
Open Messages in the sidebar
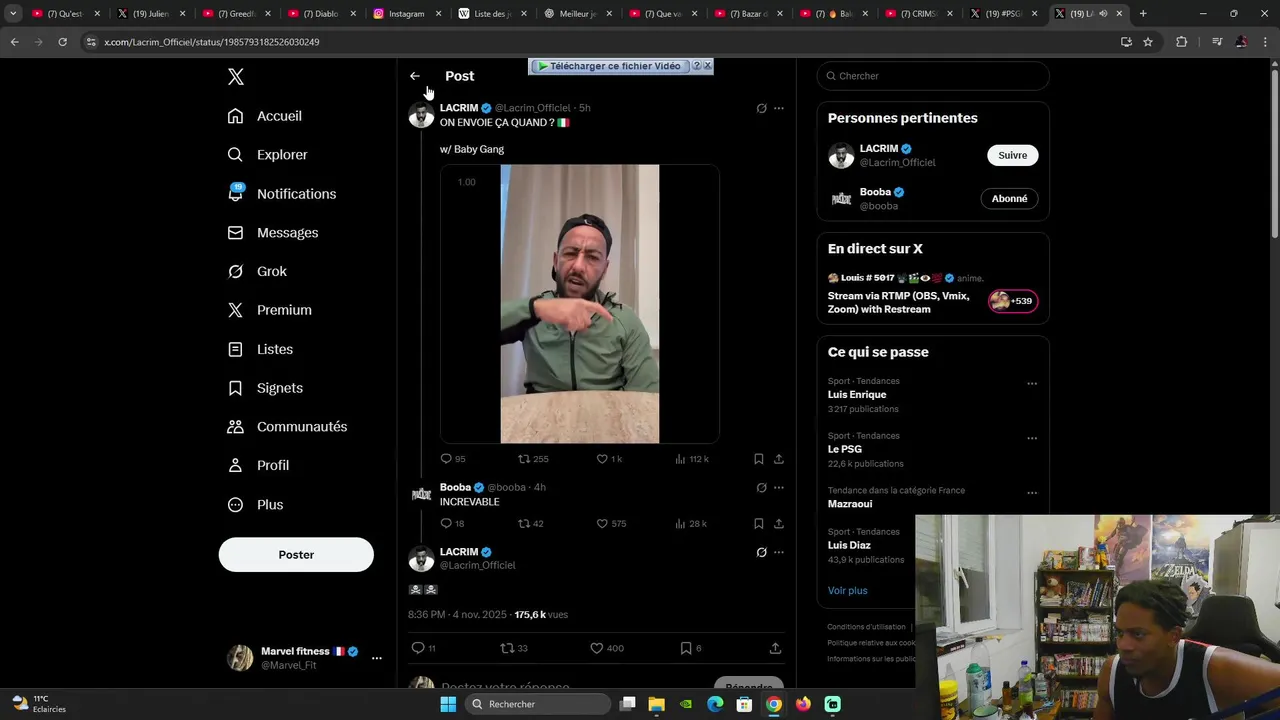point(273,233)
